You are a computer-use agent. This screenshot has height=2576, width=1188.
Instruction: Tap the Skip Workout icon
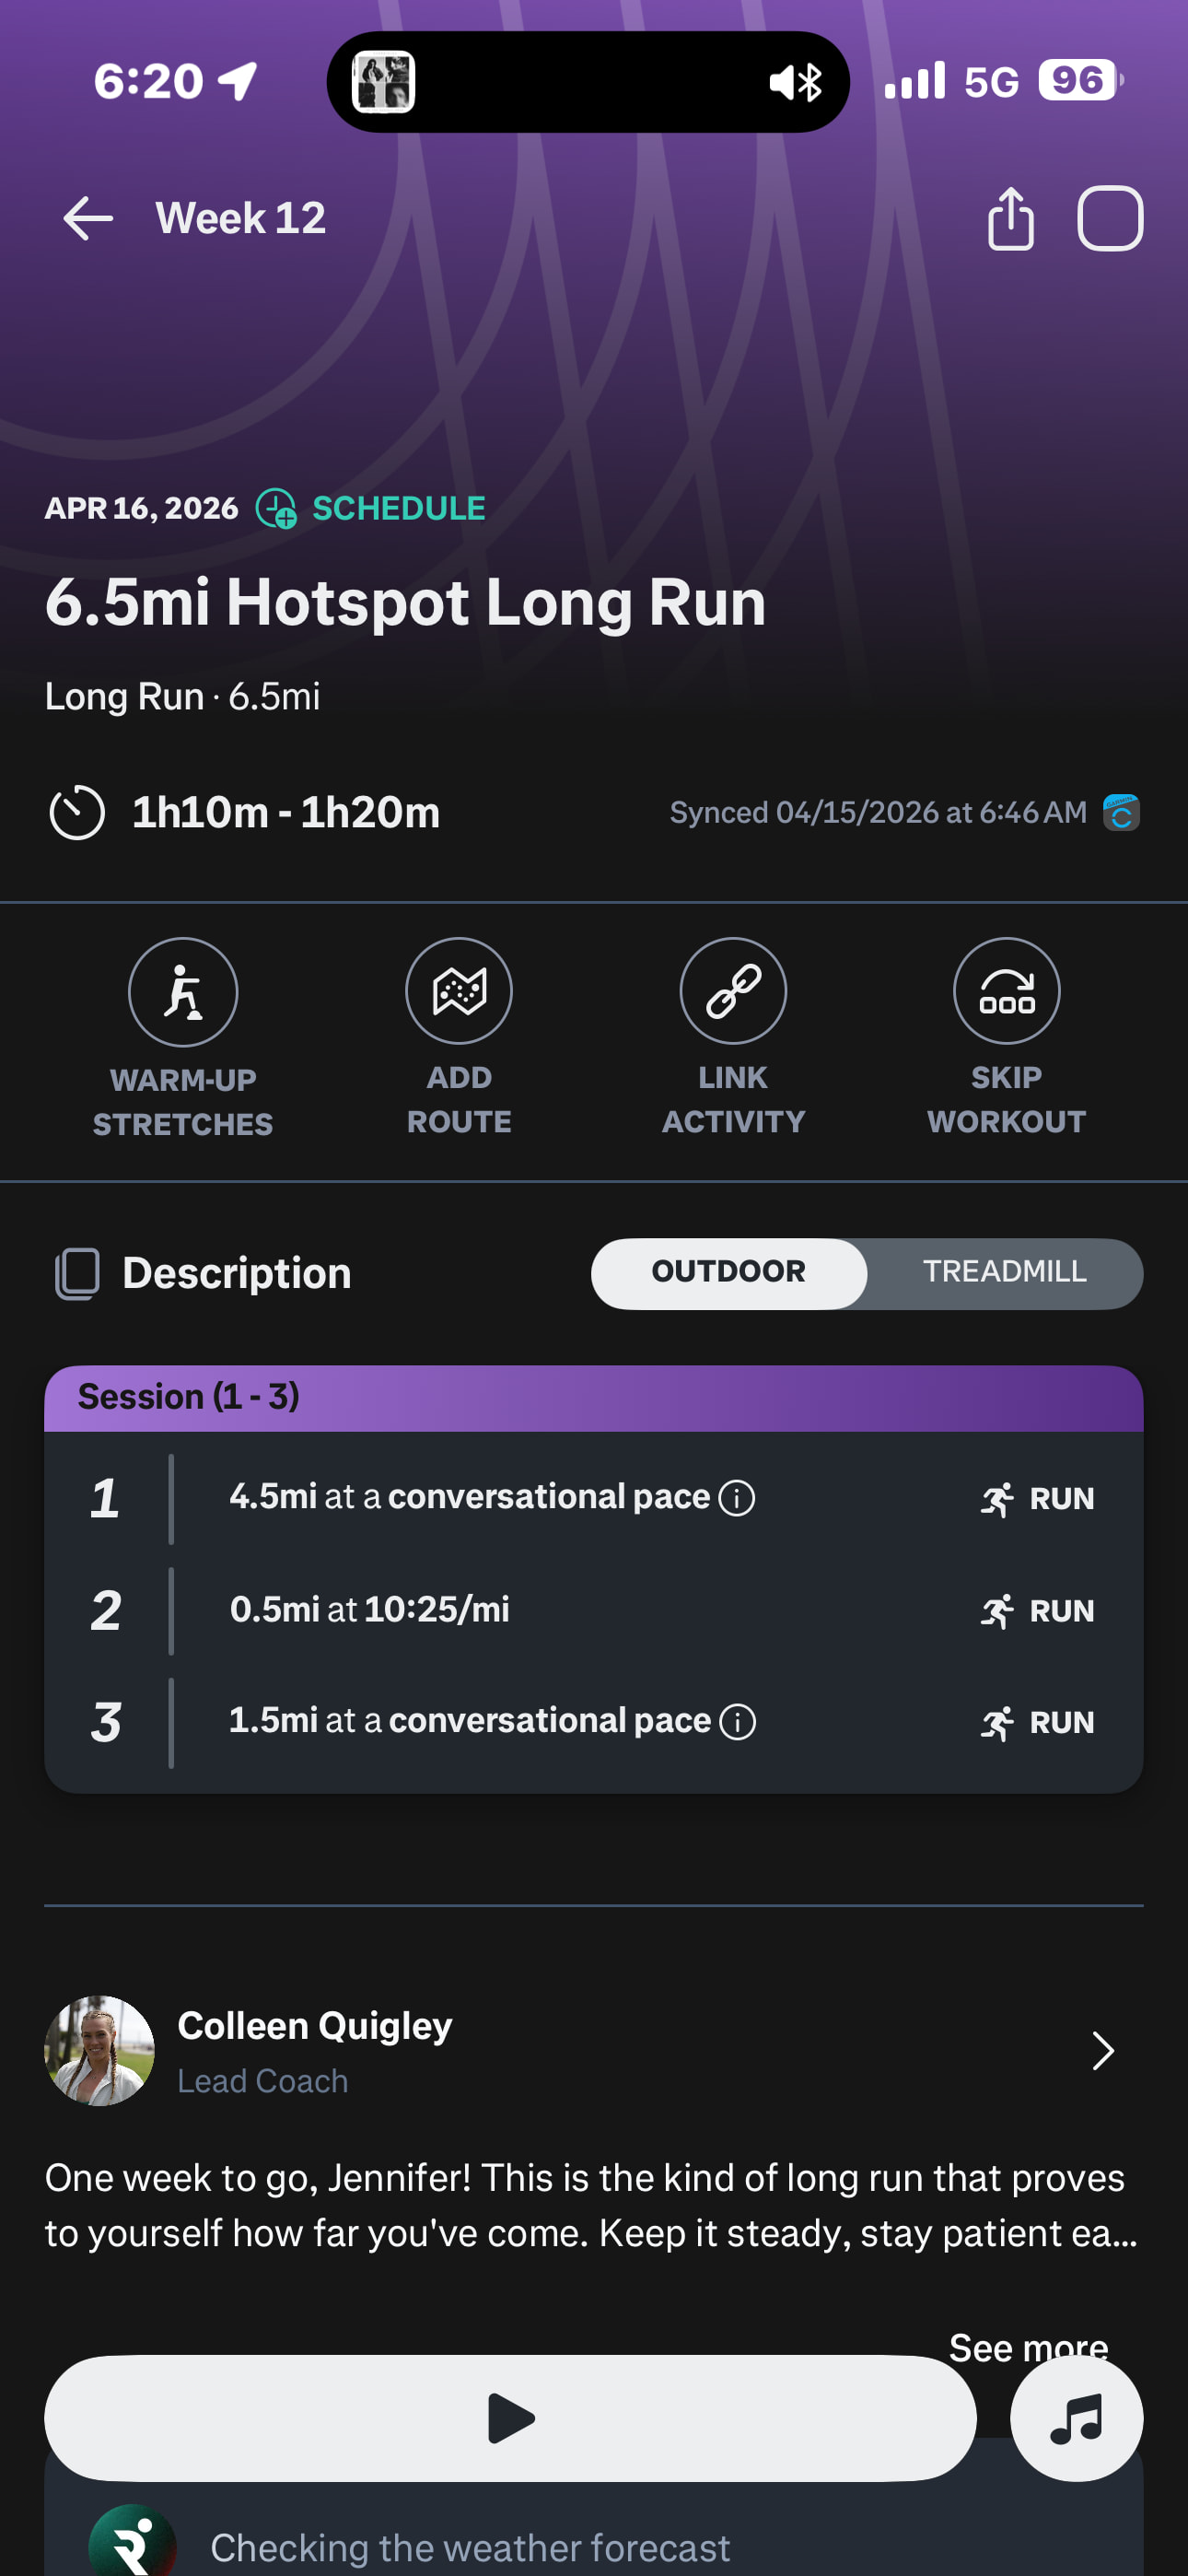(x=1006, y=991)
